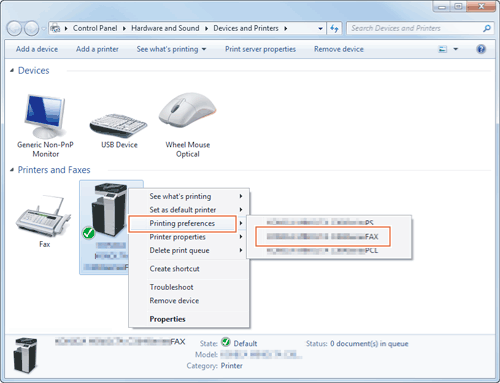This screenshot has height=383, width=500.
Task: Expand arrow after Hardware and Sound breadcrumb
Action: point(206,29)
